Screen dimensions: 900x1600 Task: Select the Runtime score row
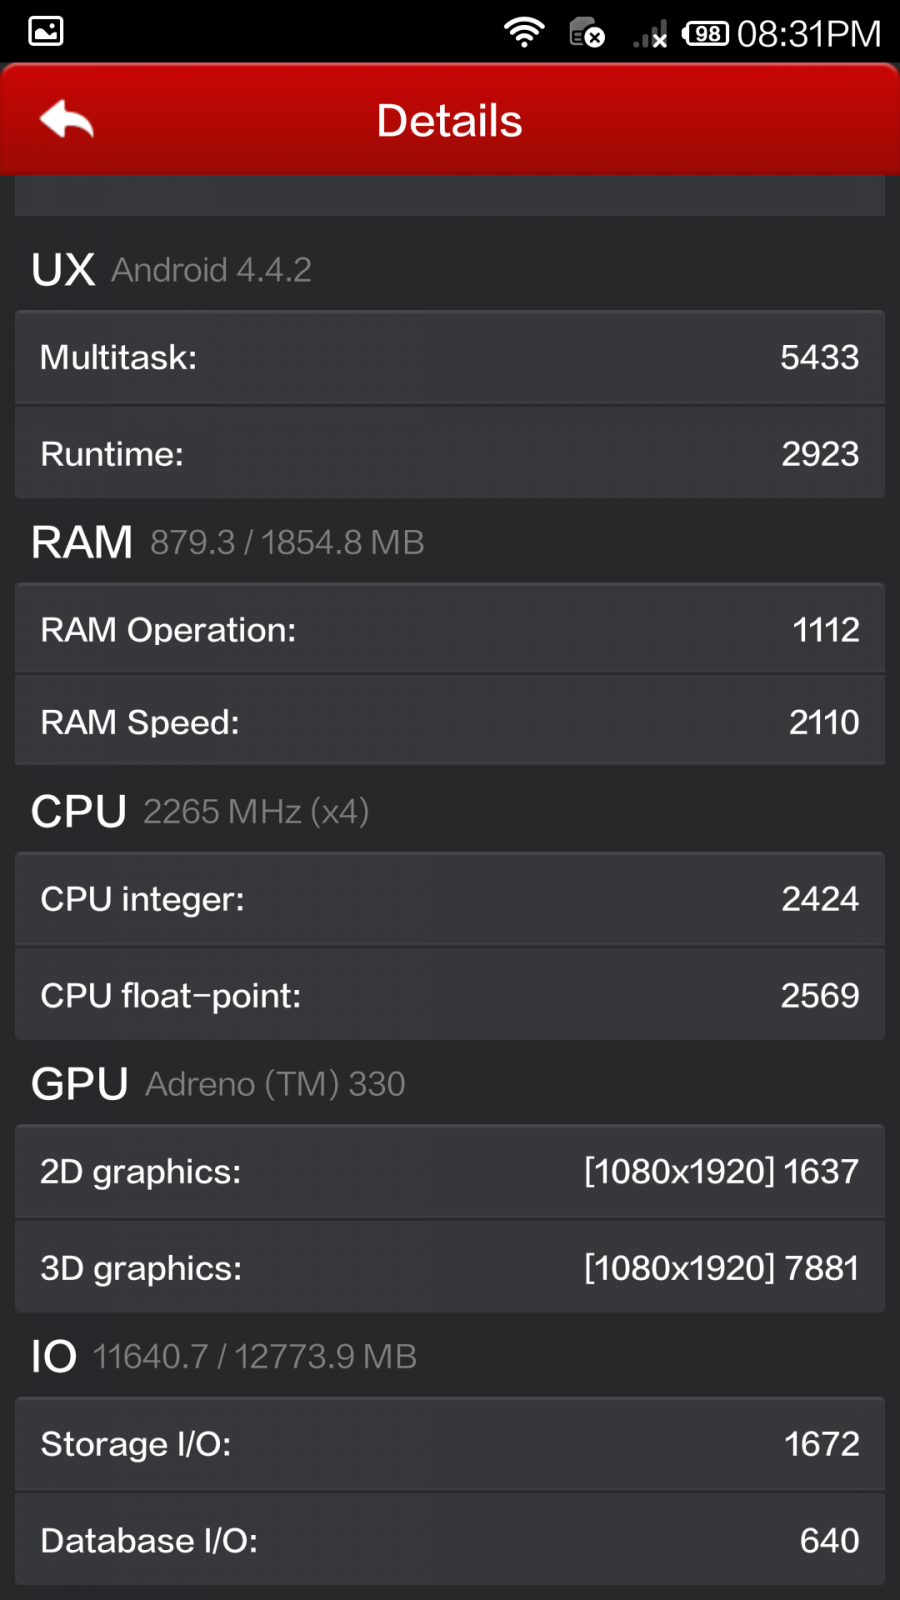point(450,454)
